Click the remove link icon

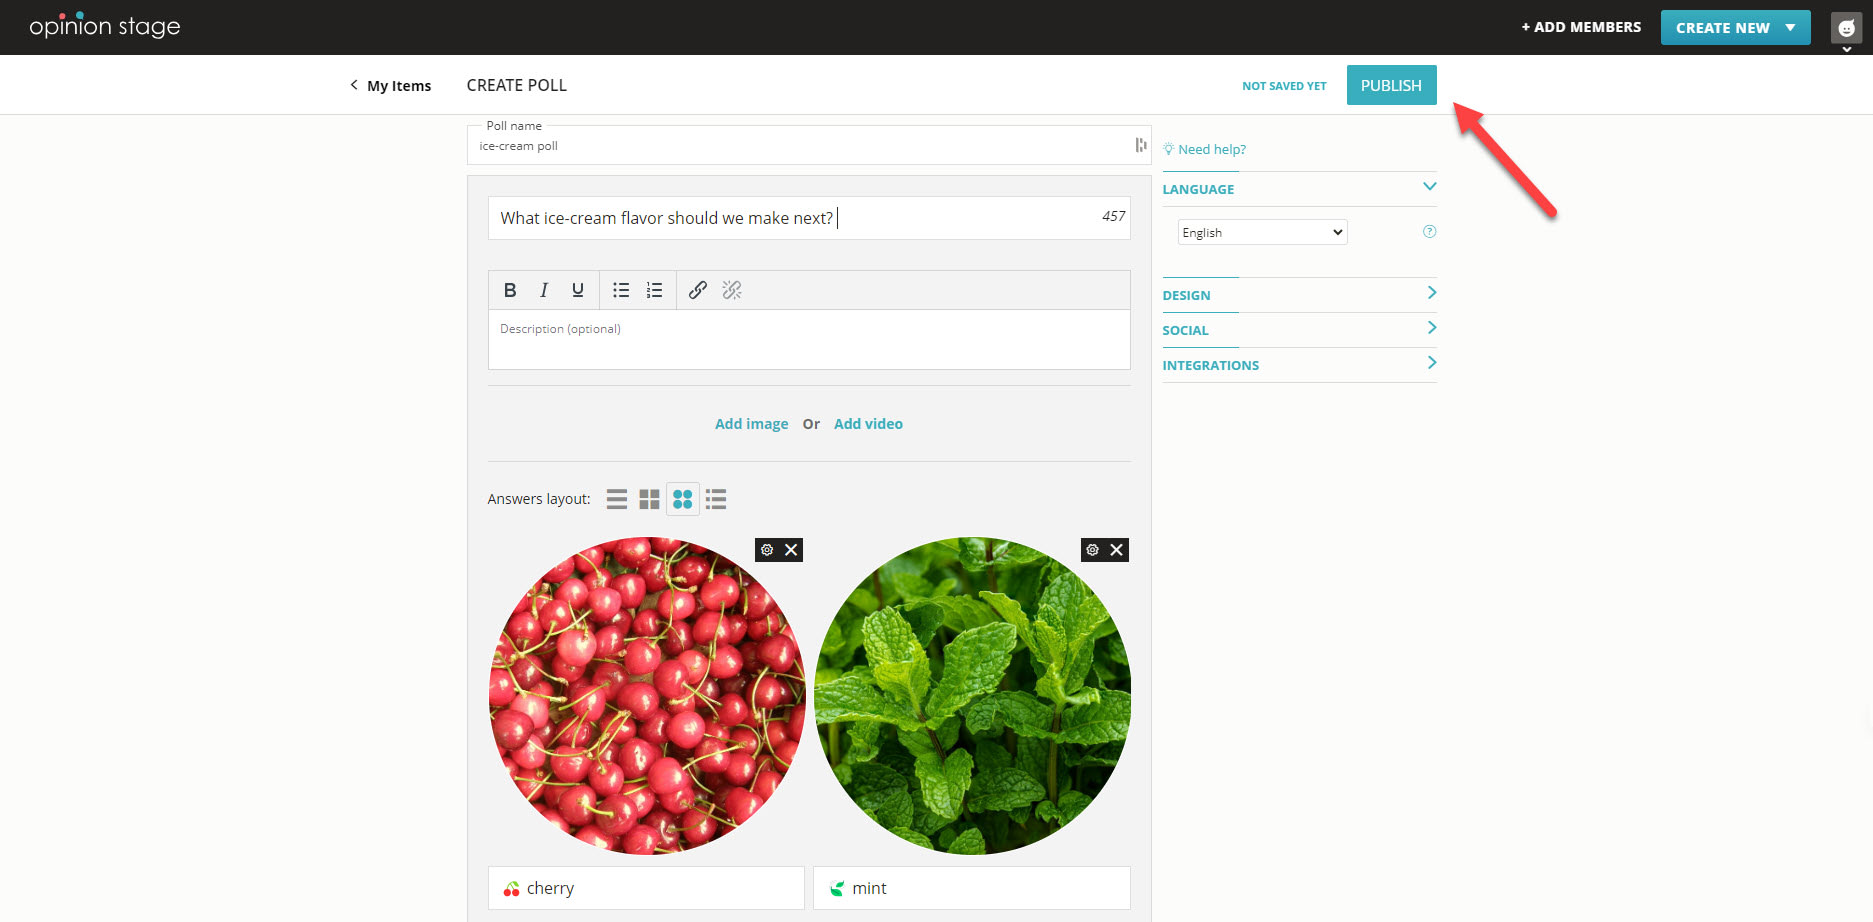pos(732,290)
